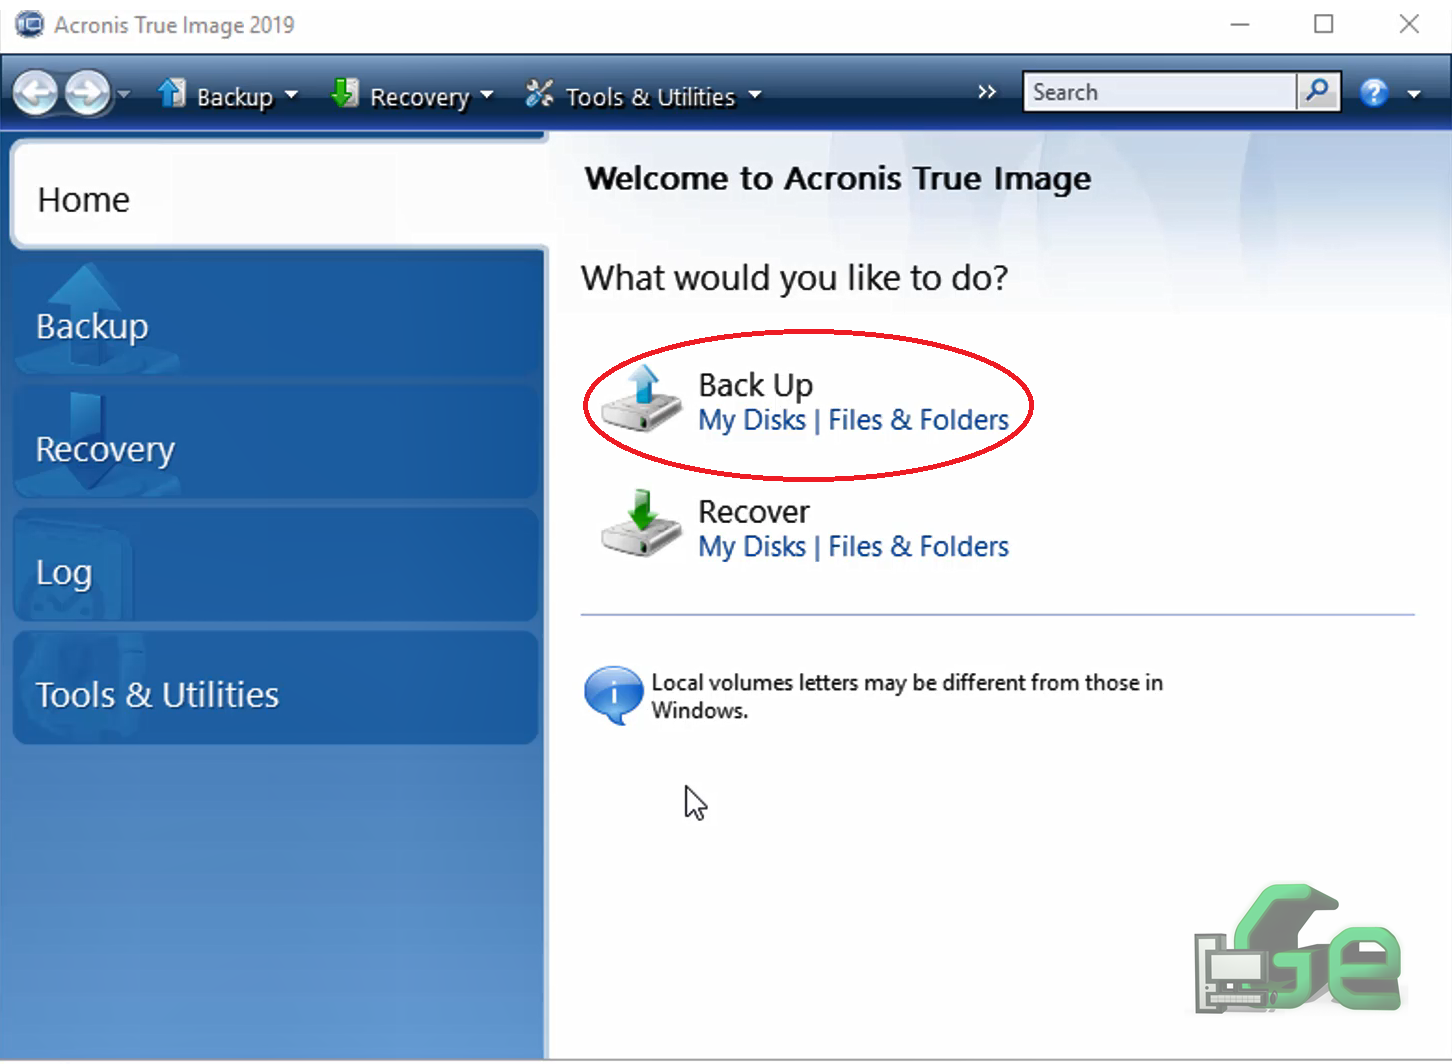
Task: Click Files & Folders under Back Up
Action: click(x=918, y=420)
